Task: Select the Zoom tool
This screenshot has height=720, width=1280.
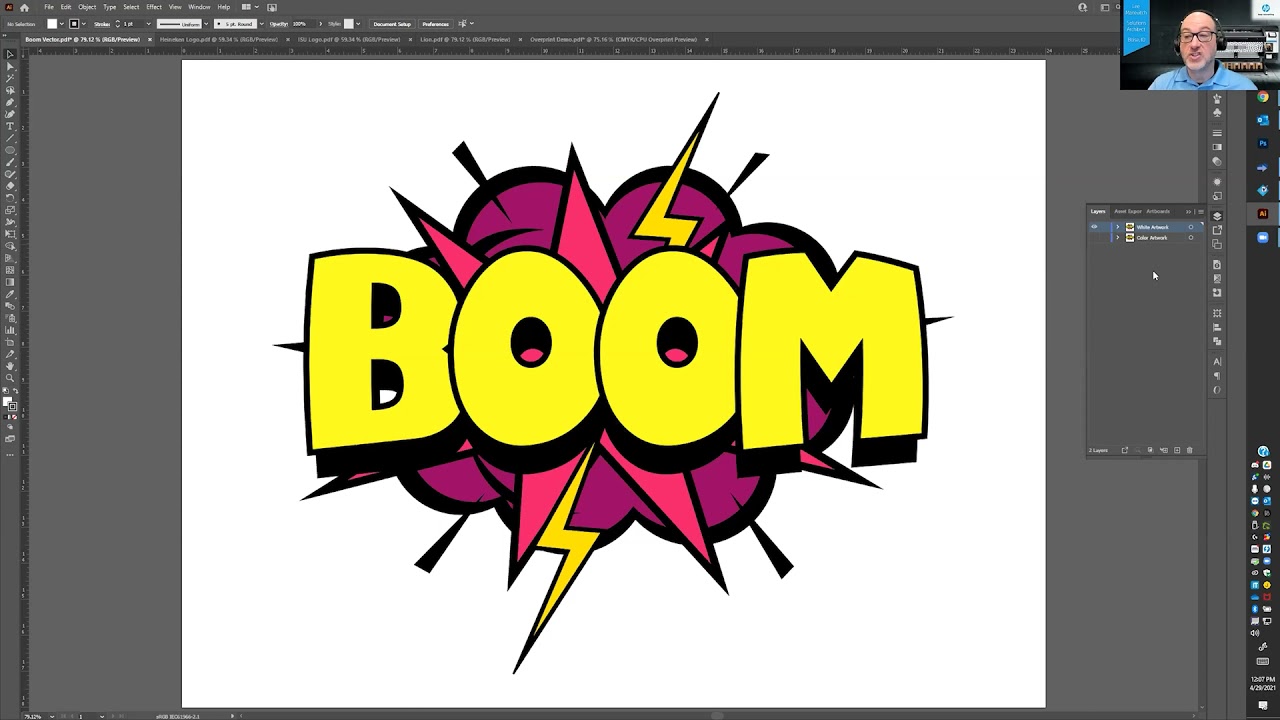Action: click(x=10, y=379)
